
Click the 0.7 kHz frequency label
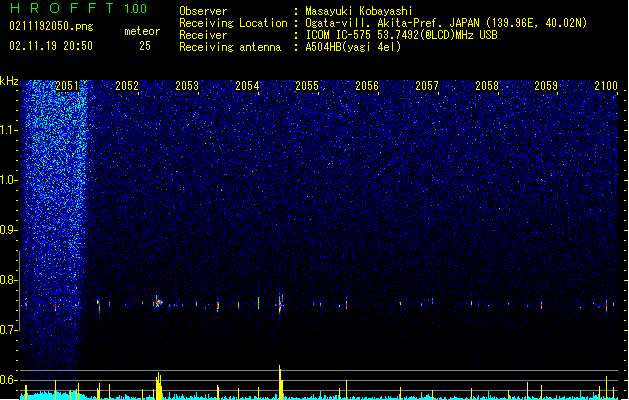coord(9,330)
